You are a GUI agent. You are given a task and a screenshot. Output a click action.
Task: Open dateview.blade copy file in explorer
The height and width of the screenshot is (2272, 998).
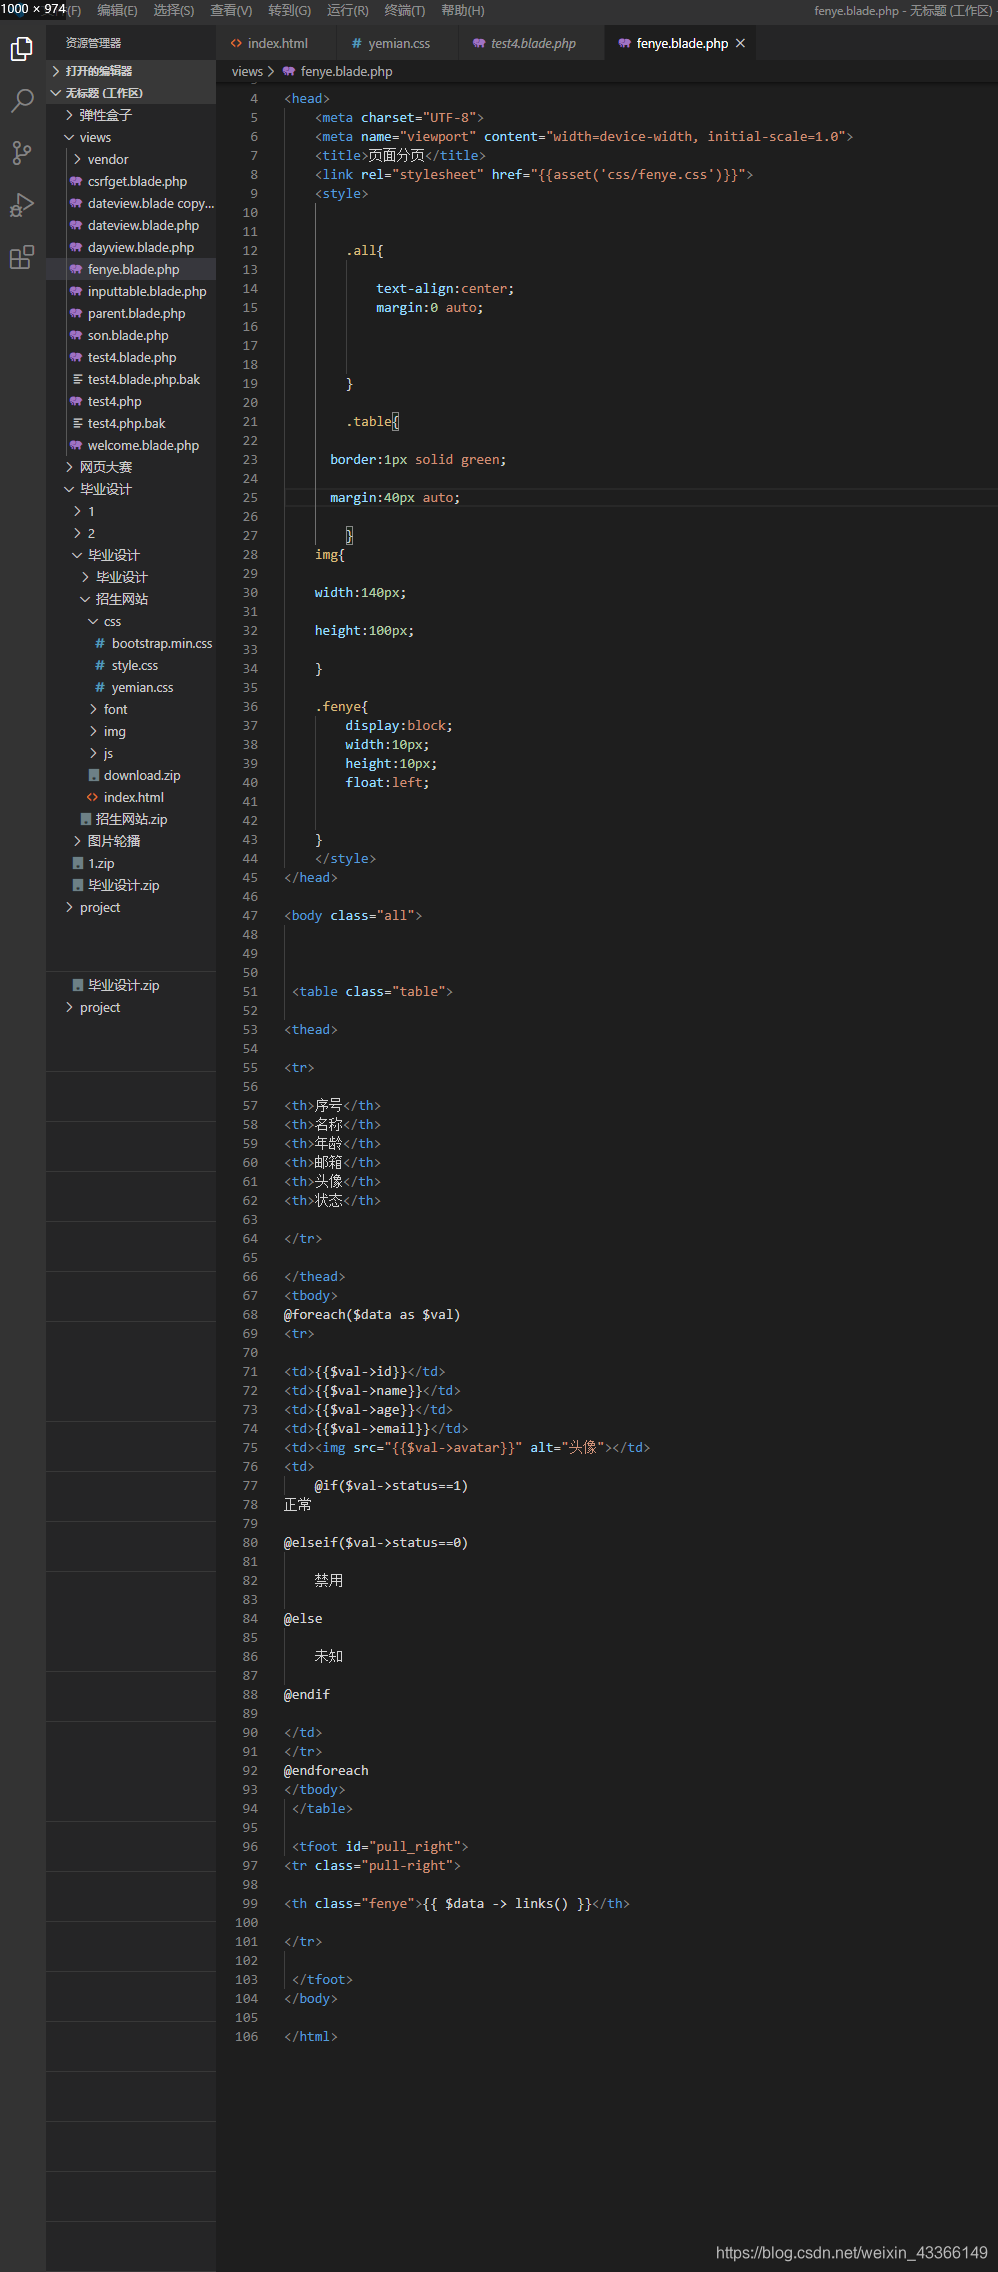click(131, 203)
